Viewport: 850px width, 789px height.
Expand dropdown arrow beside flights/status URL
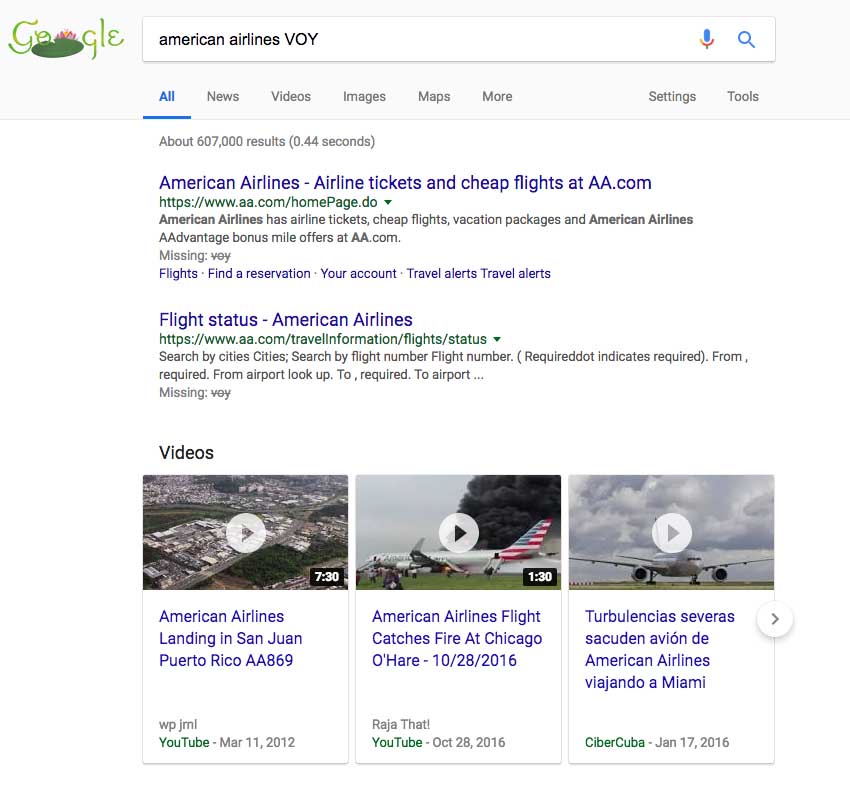[x=497, y=339]
